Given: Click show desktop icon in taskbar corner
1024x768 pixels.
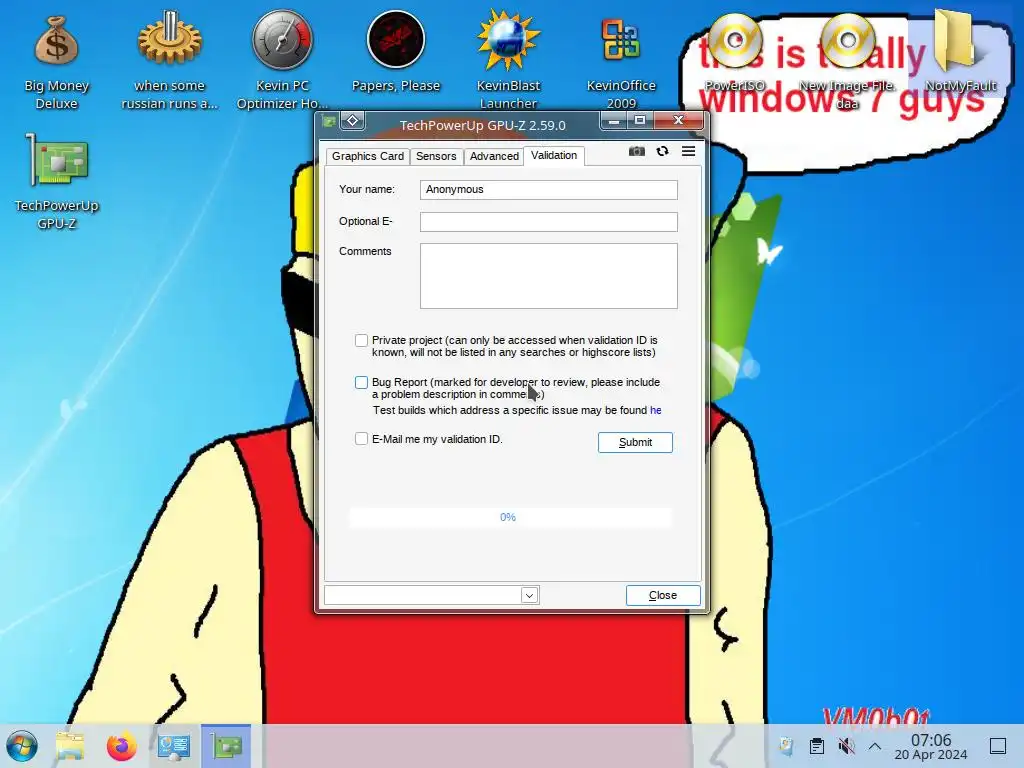Looking at the screenshot, I should point(998,746).
